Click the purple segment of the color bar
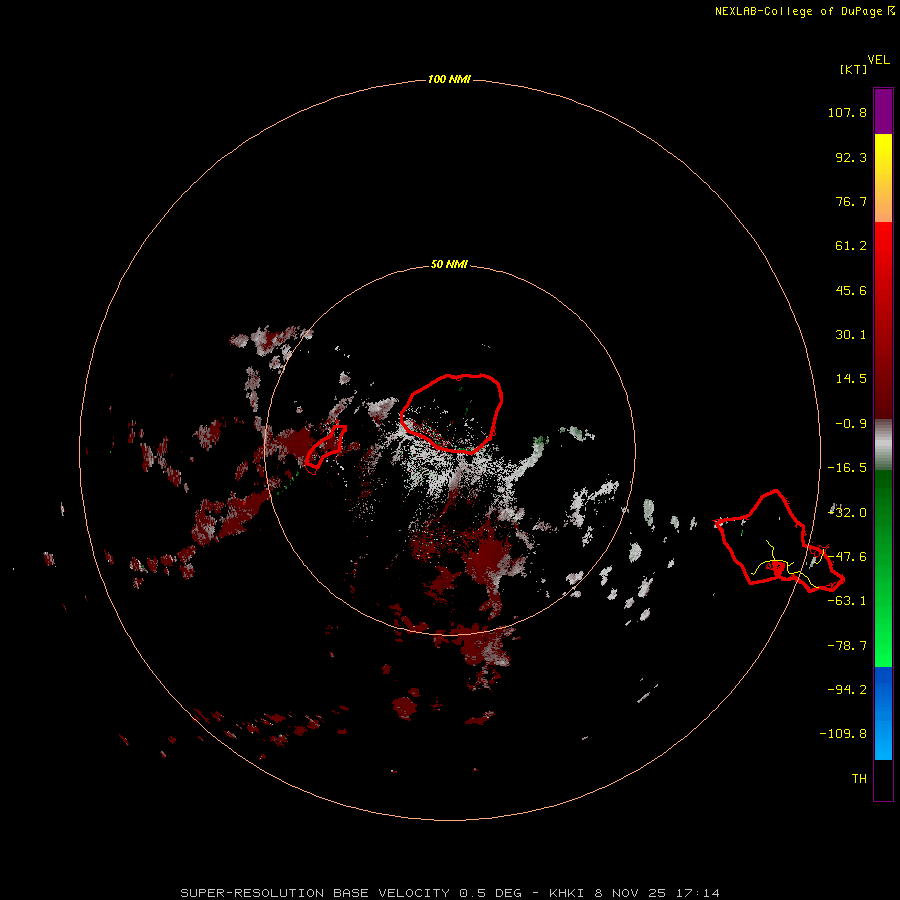Image resolution: width=900 pixels, height=900 pixels. (x=883, y=111)
